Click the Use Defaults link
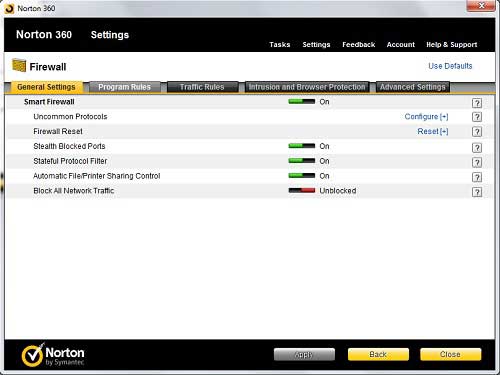Screen dimensions: 500x375 [450, 66]
